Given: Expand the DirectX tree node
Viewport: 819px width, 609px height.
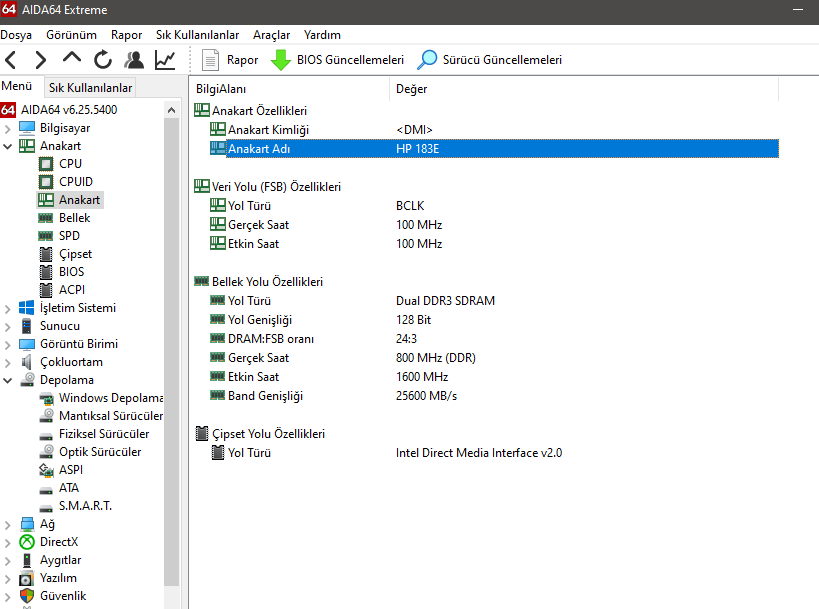Looking at the screenshot, I should click(x=7, y=543).
